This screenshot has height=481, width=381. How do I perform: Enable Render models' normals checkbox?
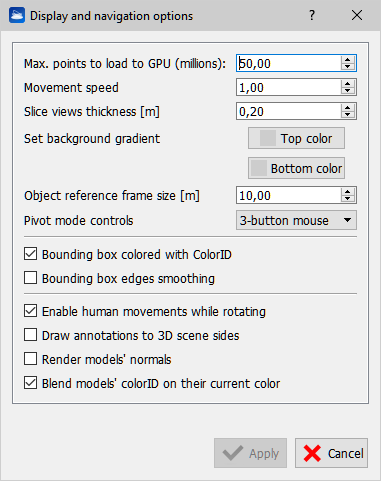[30, 359]
